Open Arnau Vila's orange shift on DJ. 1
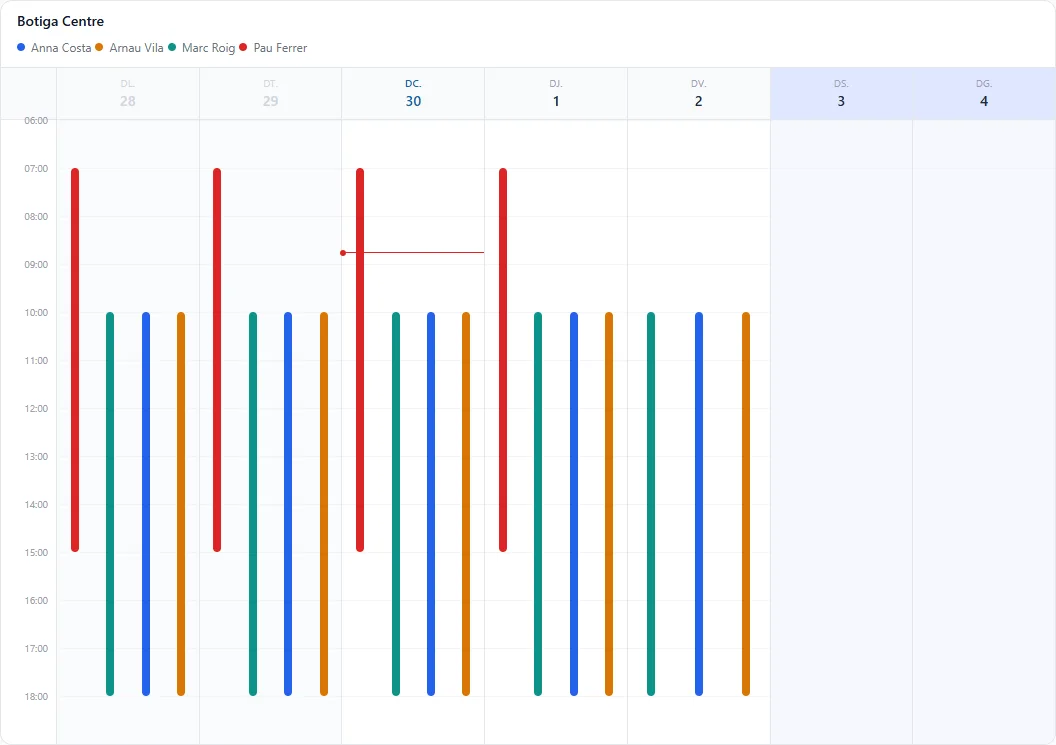Screen dimensions: 1056x745 tap(609, 504)
